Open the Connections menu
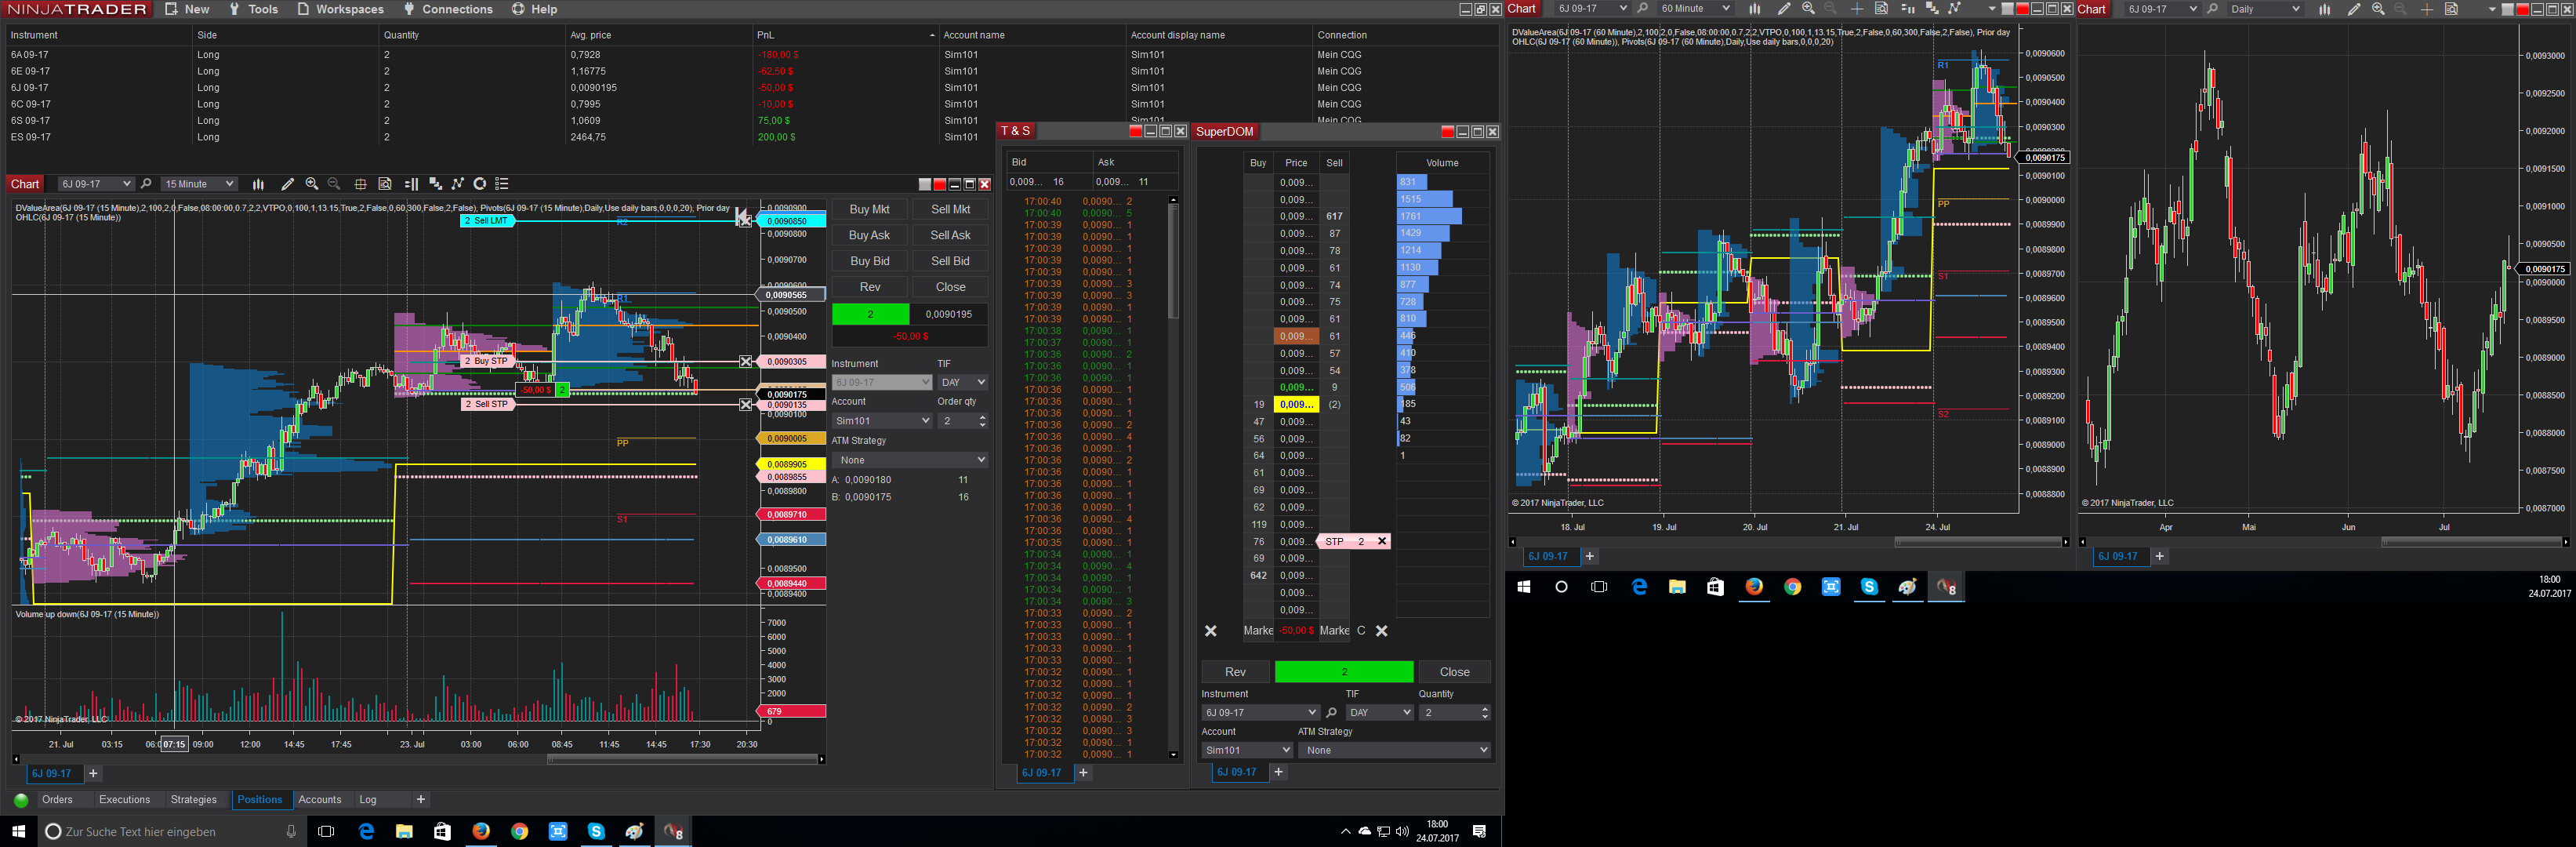This screenshot has width=2576, height=847. point(448,9)
